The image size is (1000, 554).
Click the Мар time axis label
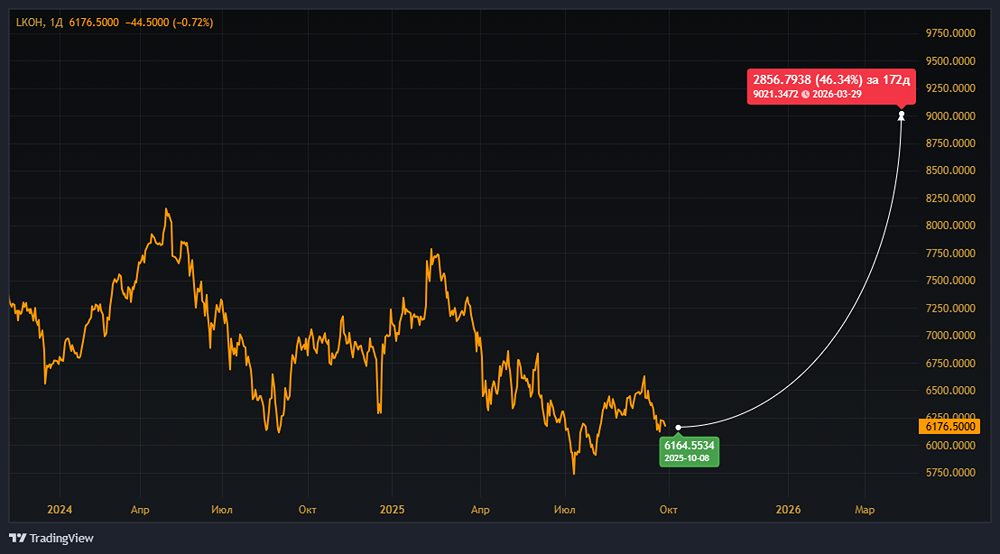[x=865, y=509]
